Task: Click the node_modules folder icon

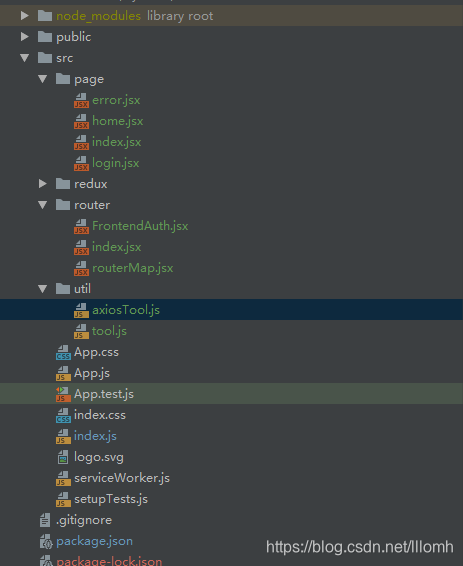Action: 45,16
